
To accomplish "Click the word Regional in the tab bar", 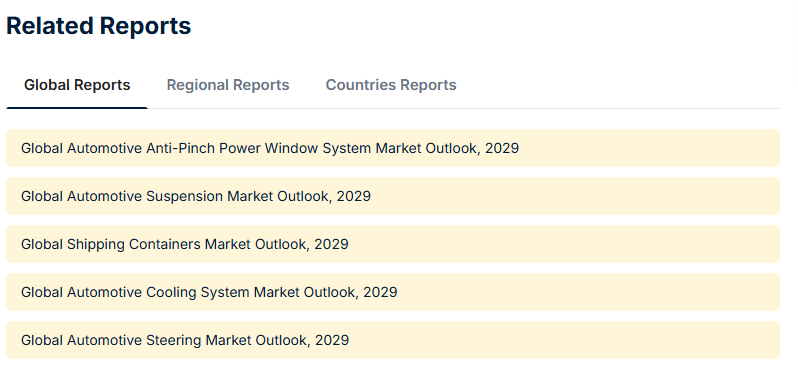I will click(x=196, y=84).
